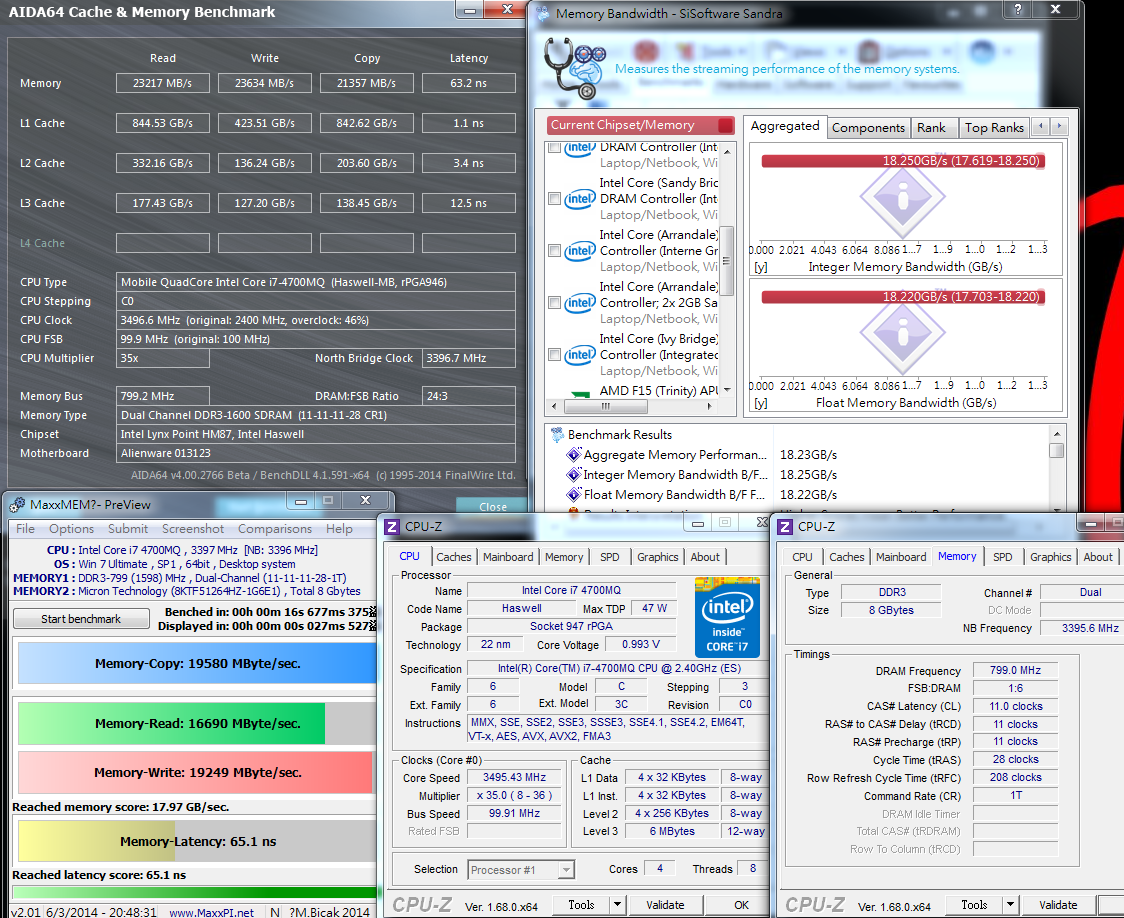Image resolution: width=1124 pixels, height=918 pixels.
Task: Tick checkbox for Ivy Bridge Integrated controller
Action: [x=554, y=355]
